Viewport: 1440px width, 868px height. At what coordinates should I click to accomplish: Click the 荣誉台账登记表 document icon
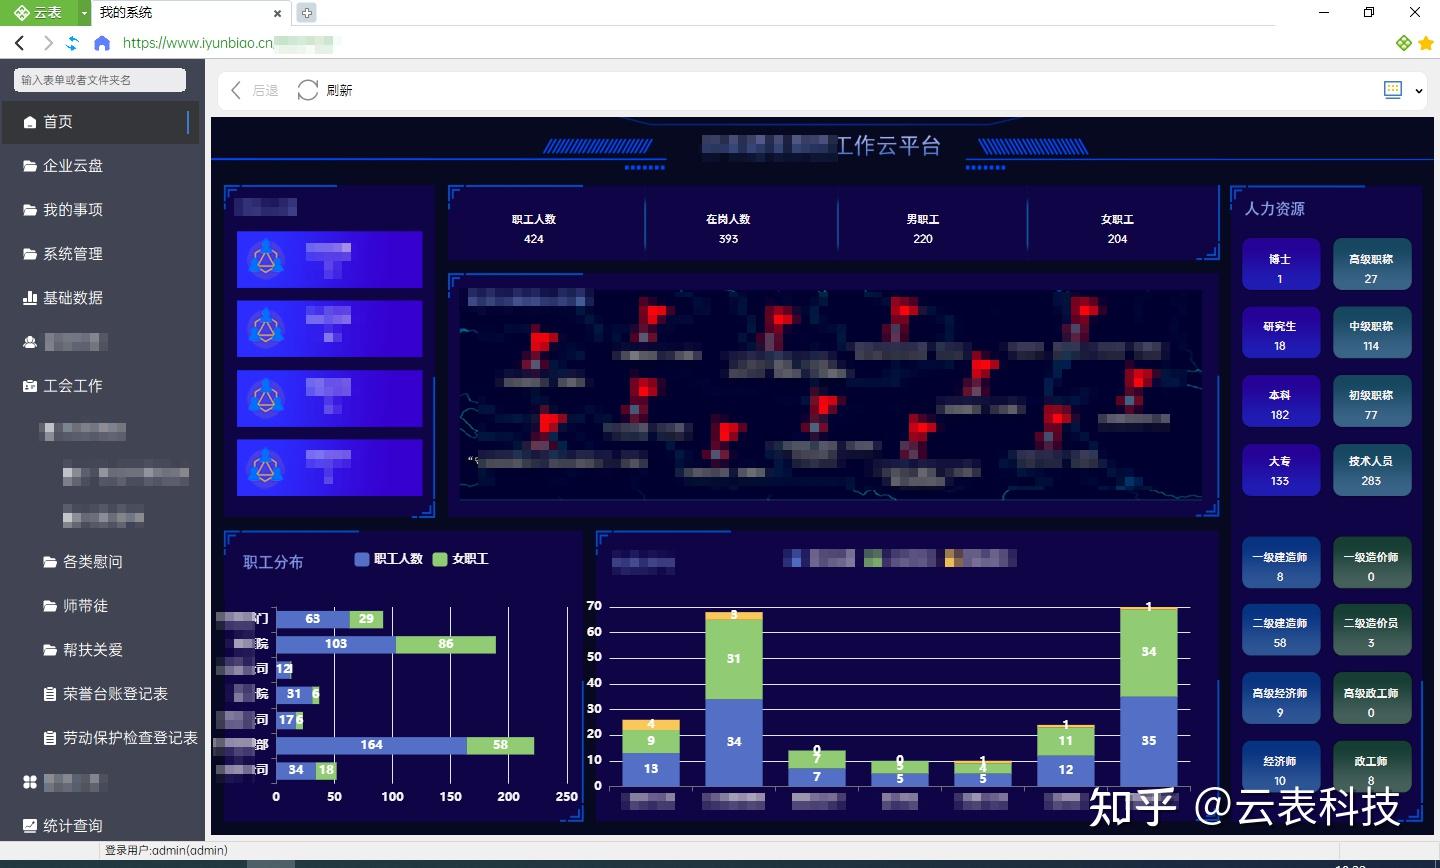click(48, 693)
